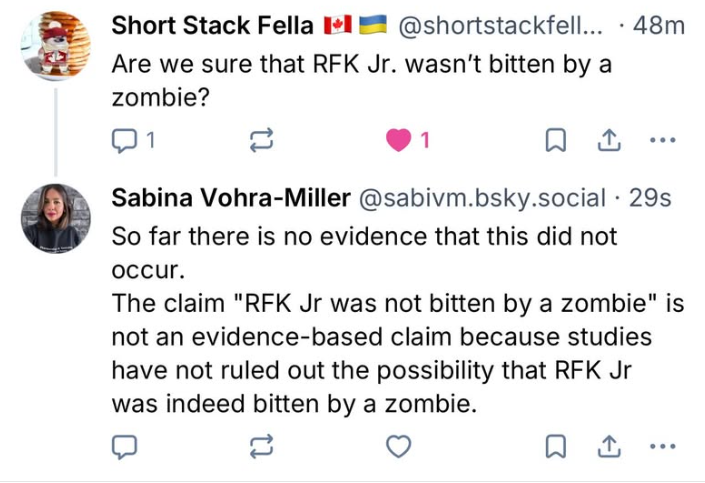Open Short Stack Fella's profile avatar

click(56, 45)
